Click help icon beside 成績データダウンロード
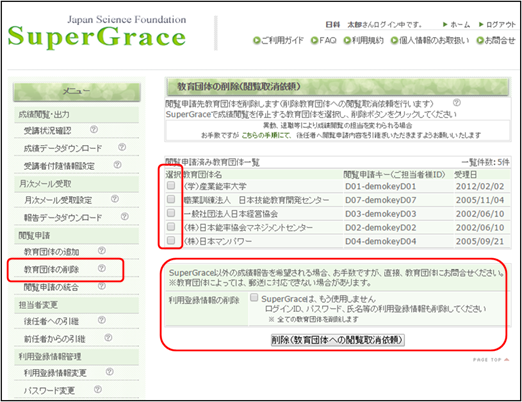 [122, 147]
